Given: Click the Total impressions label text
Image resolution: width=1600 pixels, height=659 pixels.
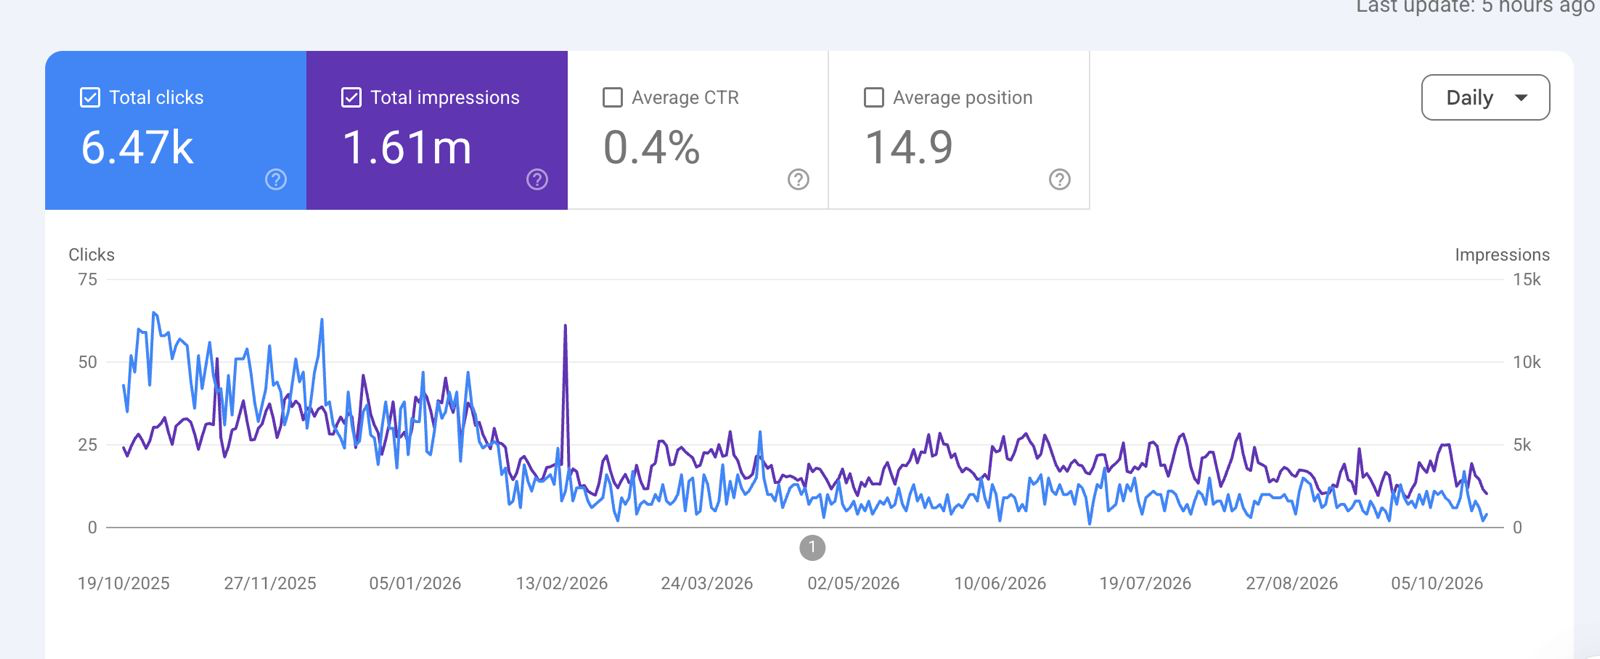Looking at the screenshot, I should (x=445, y=97).
